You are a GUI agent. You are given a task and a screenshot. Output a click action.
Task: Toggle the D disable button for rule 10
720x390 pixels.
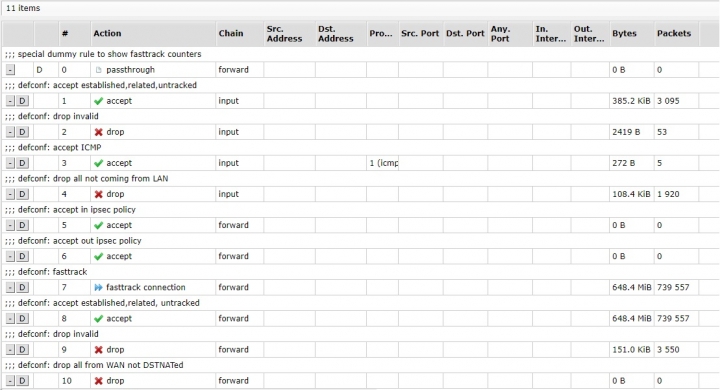tap(22, 381)
